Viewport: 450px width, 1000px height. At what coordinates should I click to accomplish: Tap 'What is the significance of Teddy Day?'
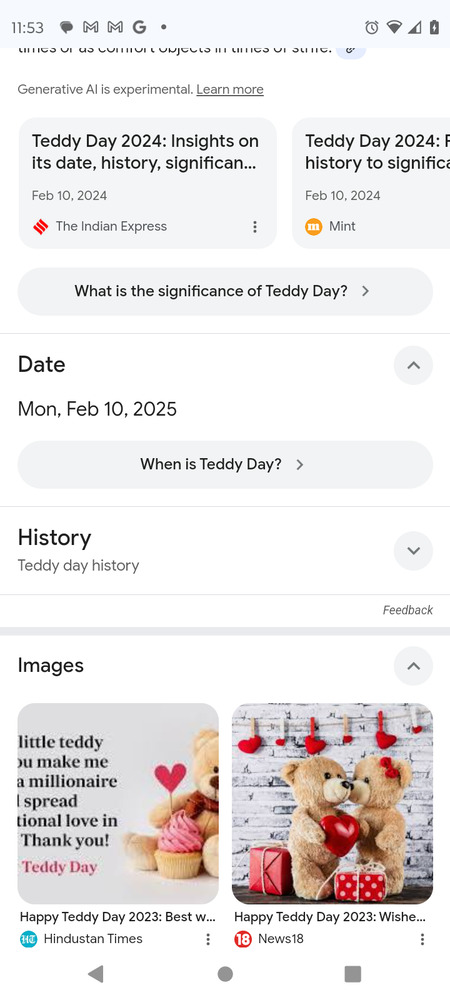point(225,291)
